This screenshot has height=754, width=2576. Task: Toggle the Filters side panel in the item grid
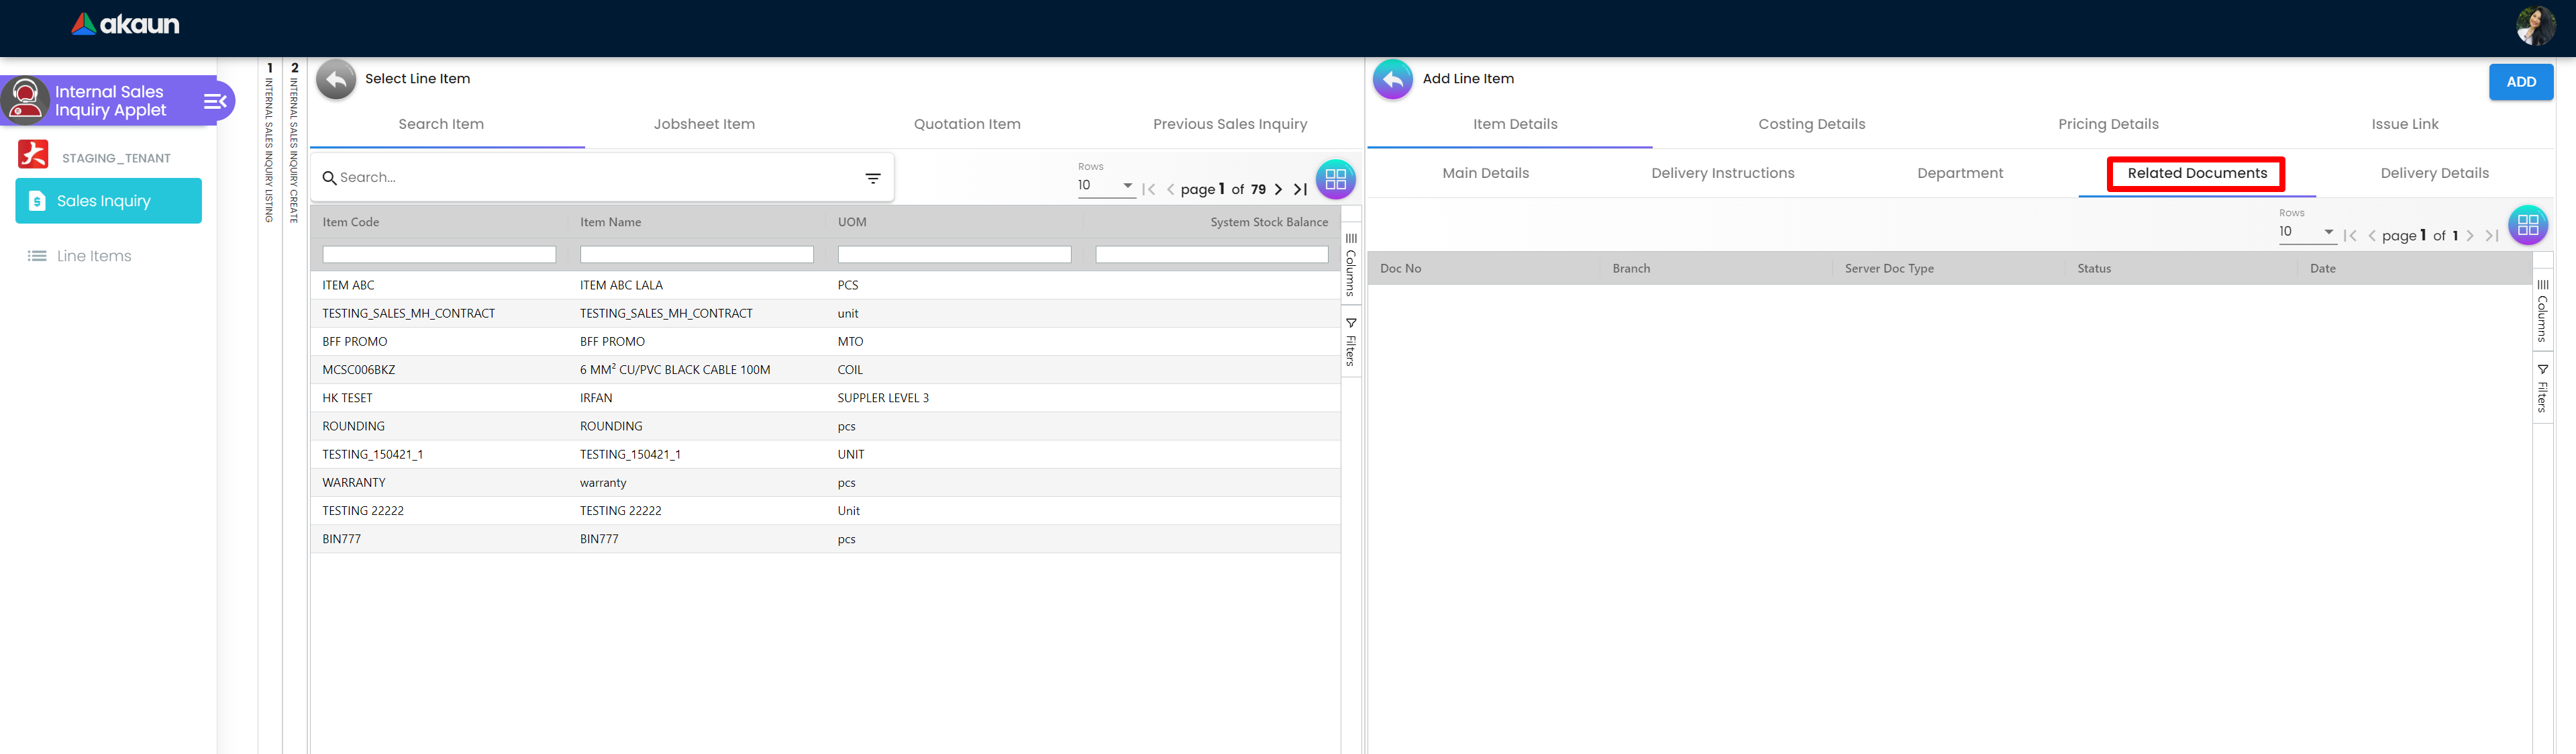(x=1351, y=342)
